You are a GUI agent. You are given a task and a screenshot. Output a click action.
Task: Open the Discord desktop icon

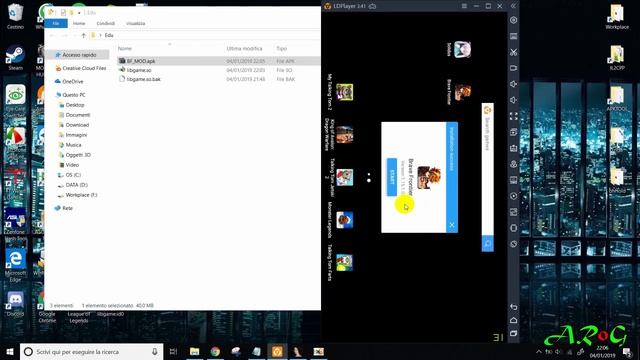15,304
